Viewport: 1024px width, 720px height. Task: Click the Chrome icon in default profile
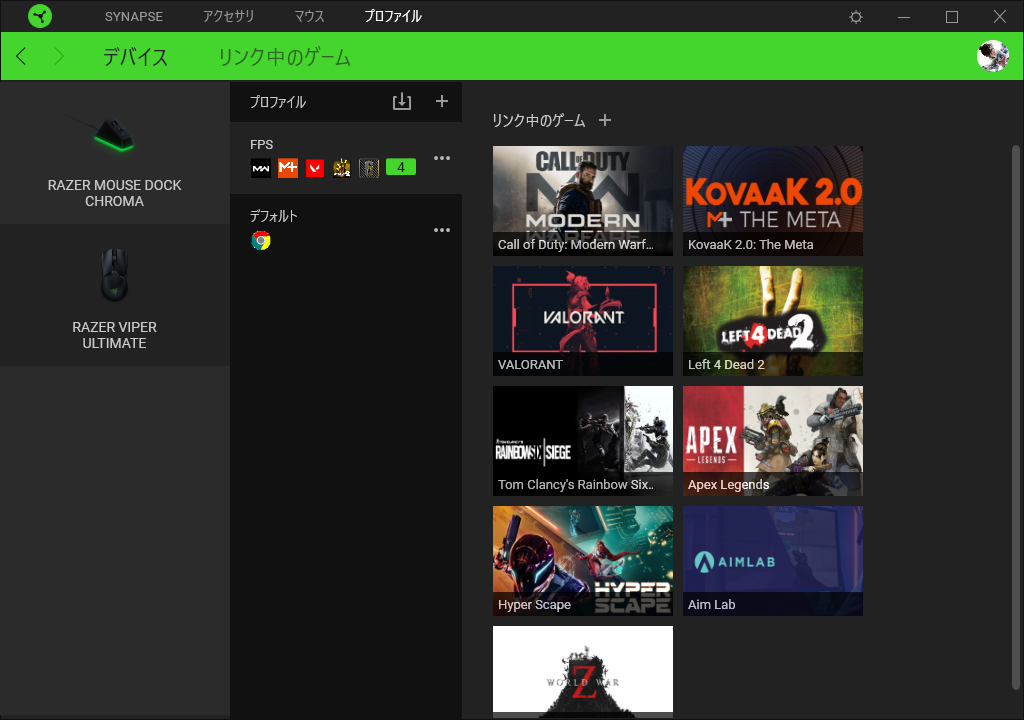(261, 240)
